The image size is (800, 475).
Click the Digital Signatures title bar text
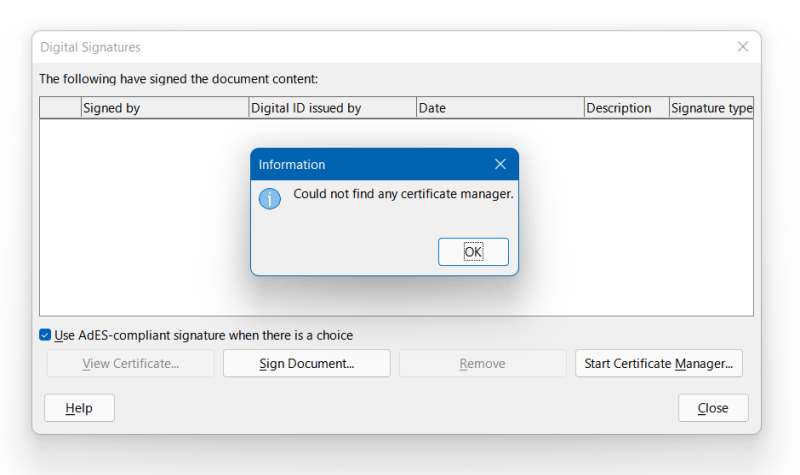tap(90, 47)
